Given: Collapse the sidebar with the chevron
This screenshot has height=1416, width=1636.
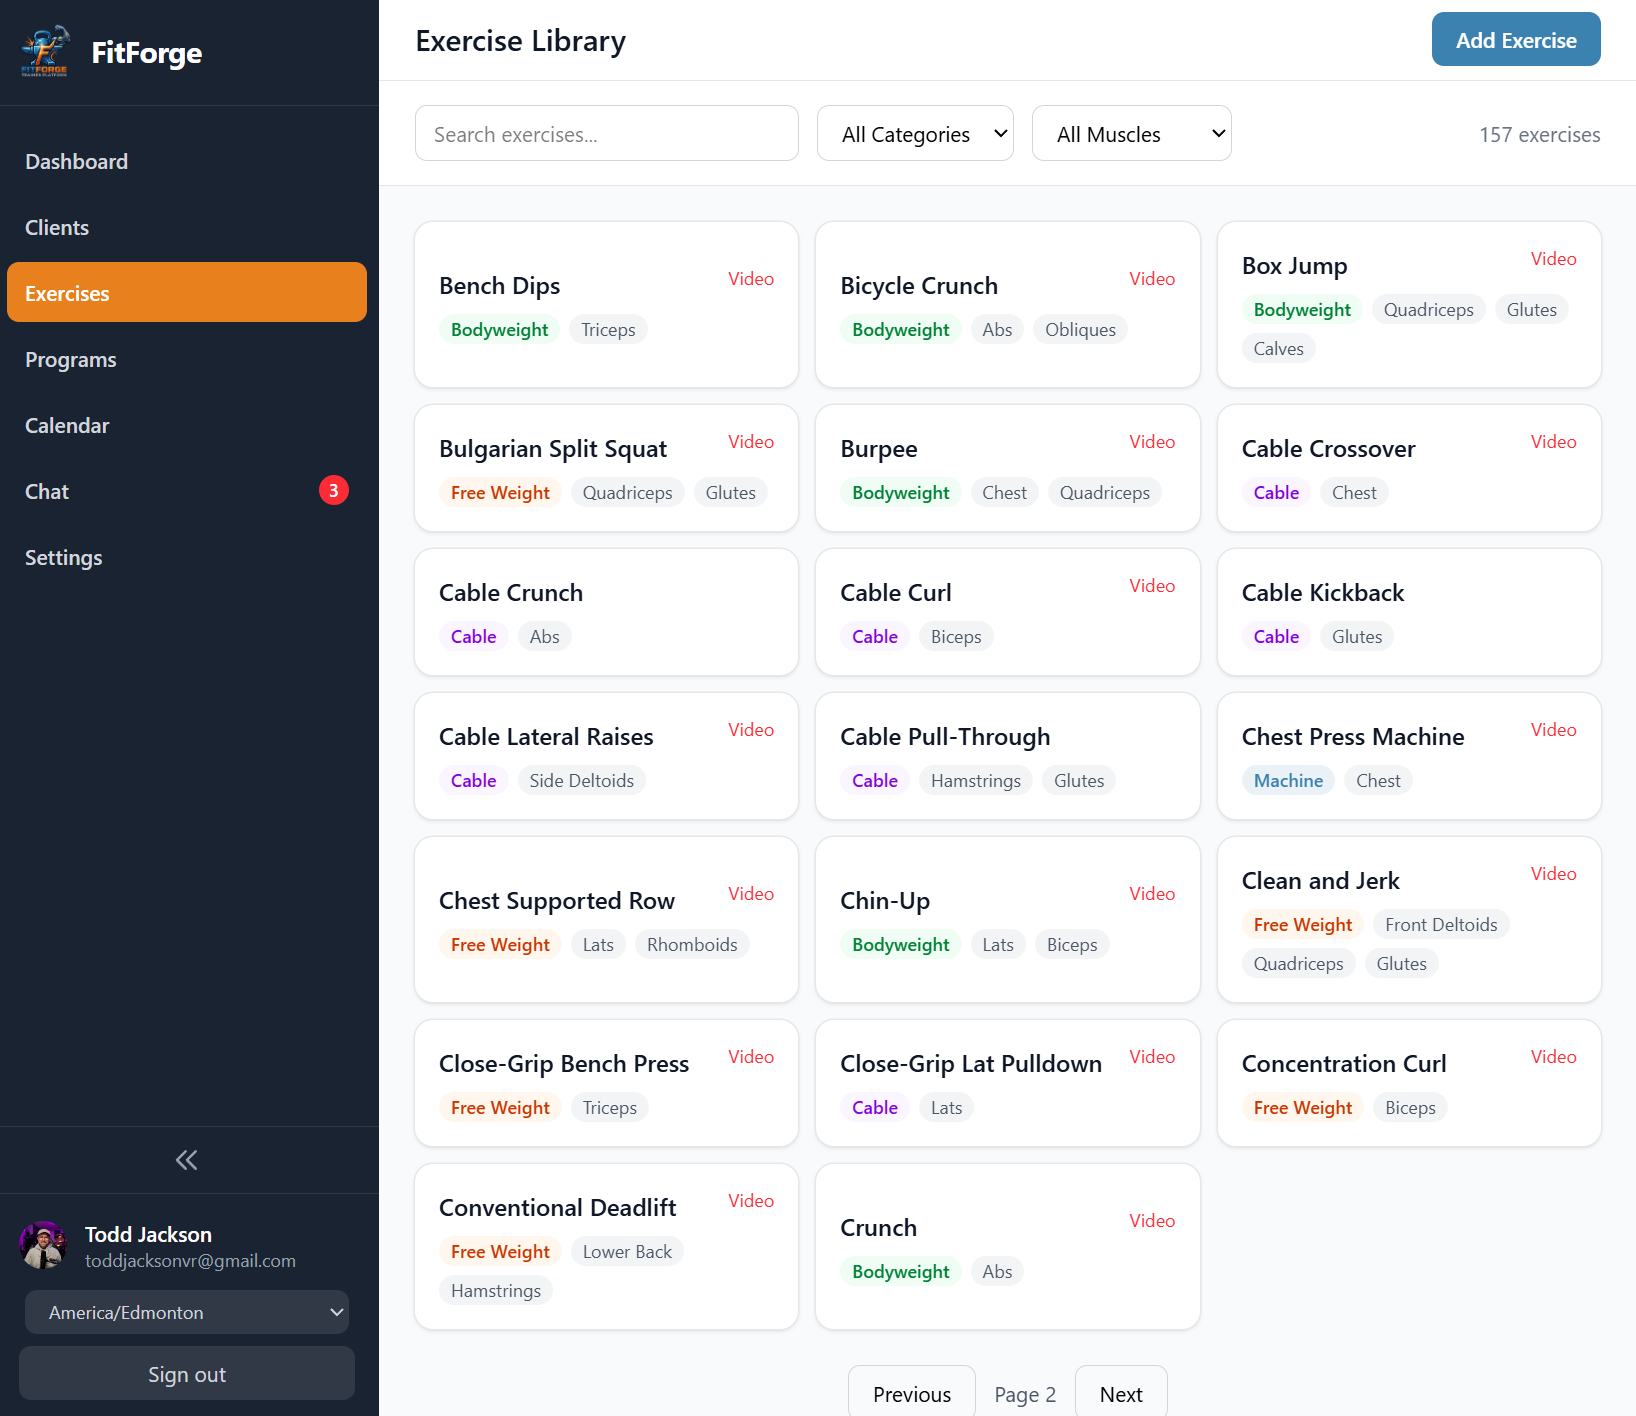Looking at the screenshot, I should [x=186, y=1159].
